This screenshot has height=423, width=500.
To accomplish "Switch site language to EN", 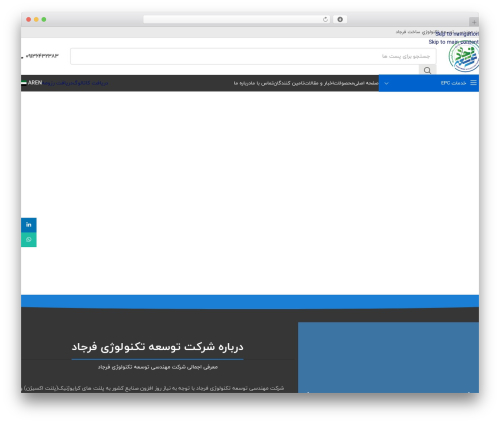I will click(38, 83).
